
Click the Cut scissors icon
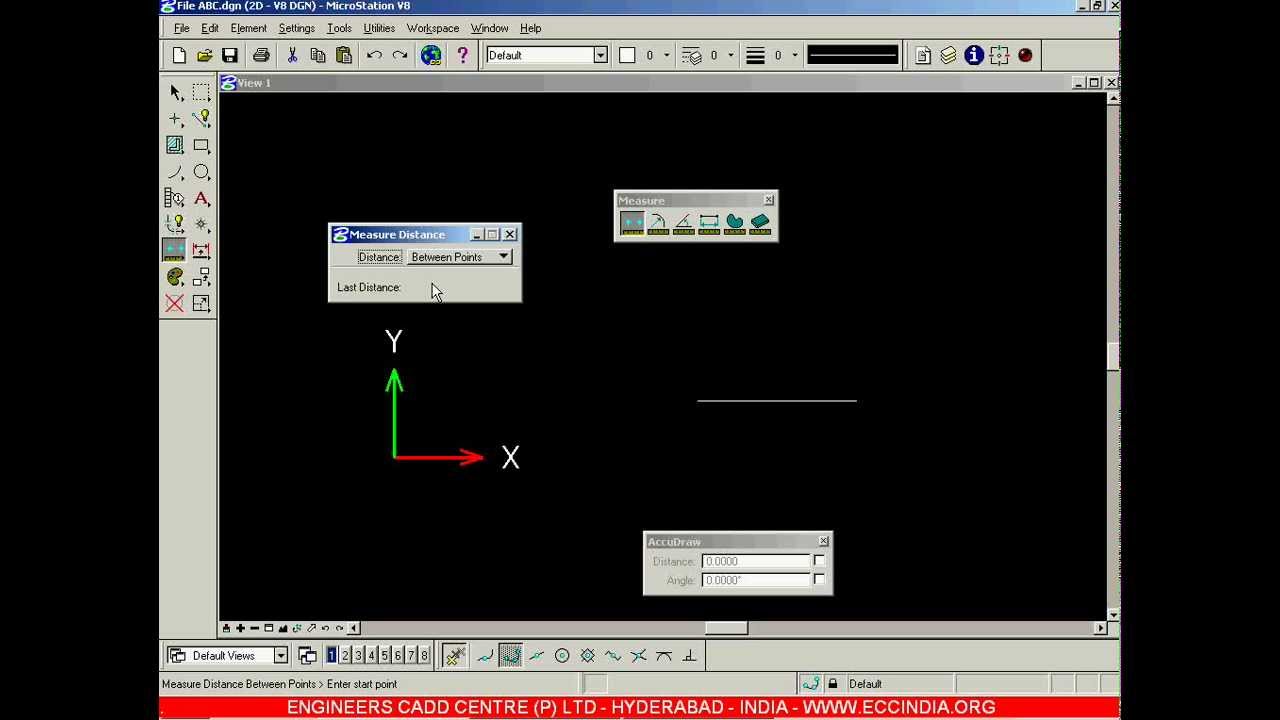[292, 55]
